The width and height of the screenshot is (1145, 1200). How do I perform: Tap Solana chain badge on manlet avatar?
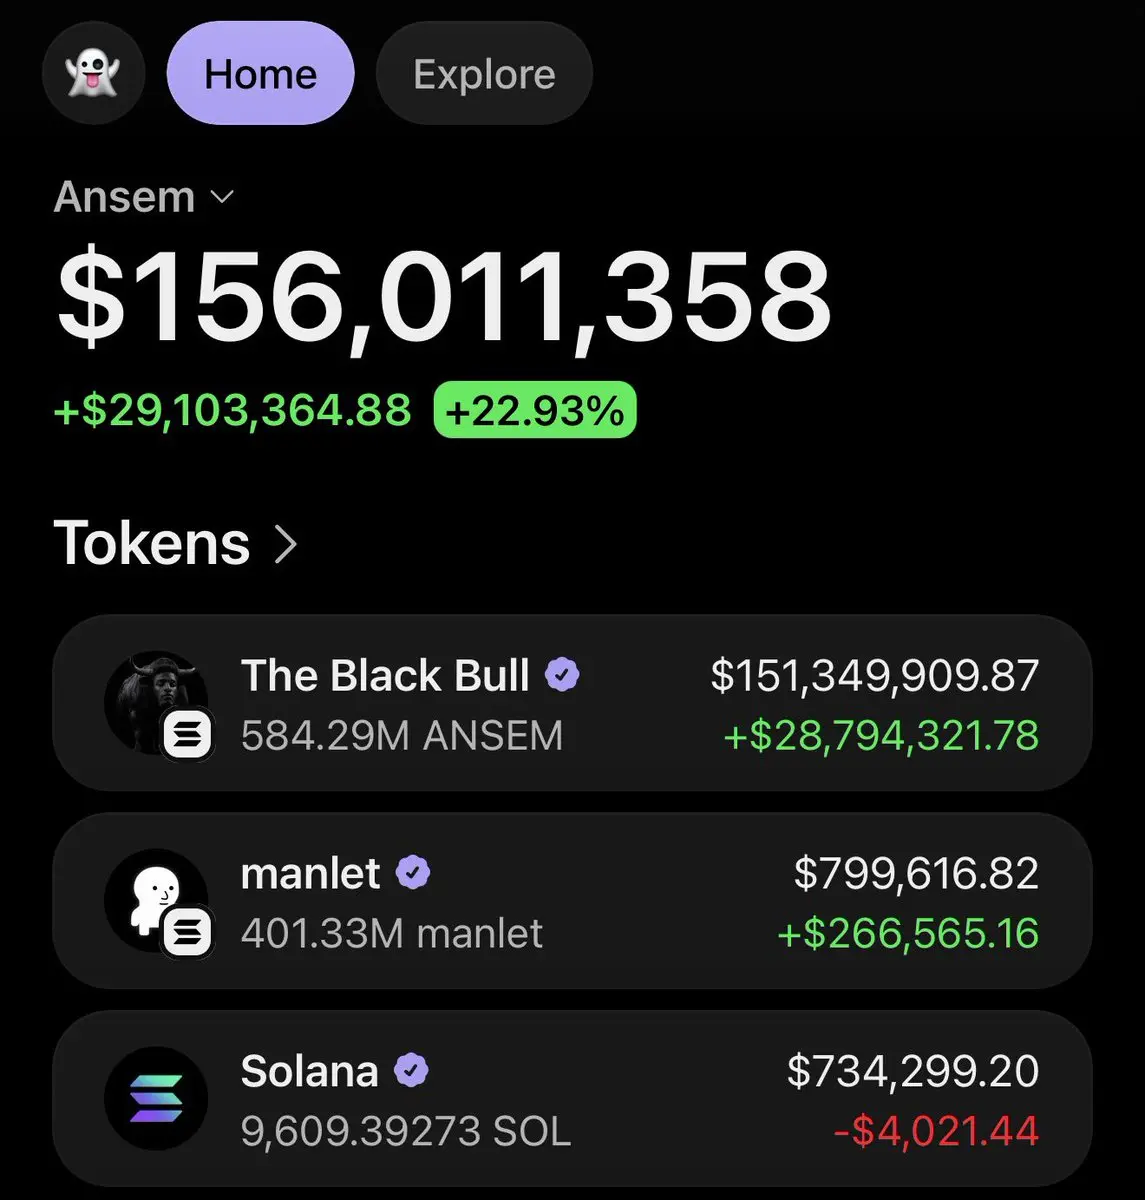click(x=188, y=934)
